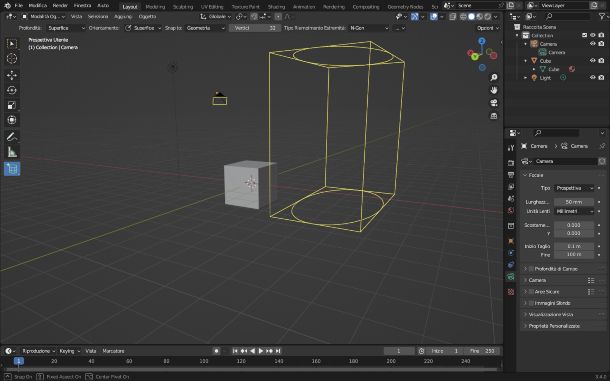Select the Rotate tool
The image size is (610, 381).
coord(12,90)
